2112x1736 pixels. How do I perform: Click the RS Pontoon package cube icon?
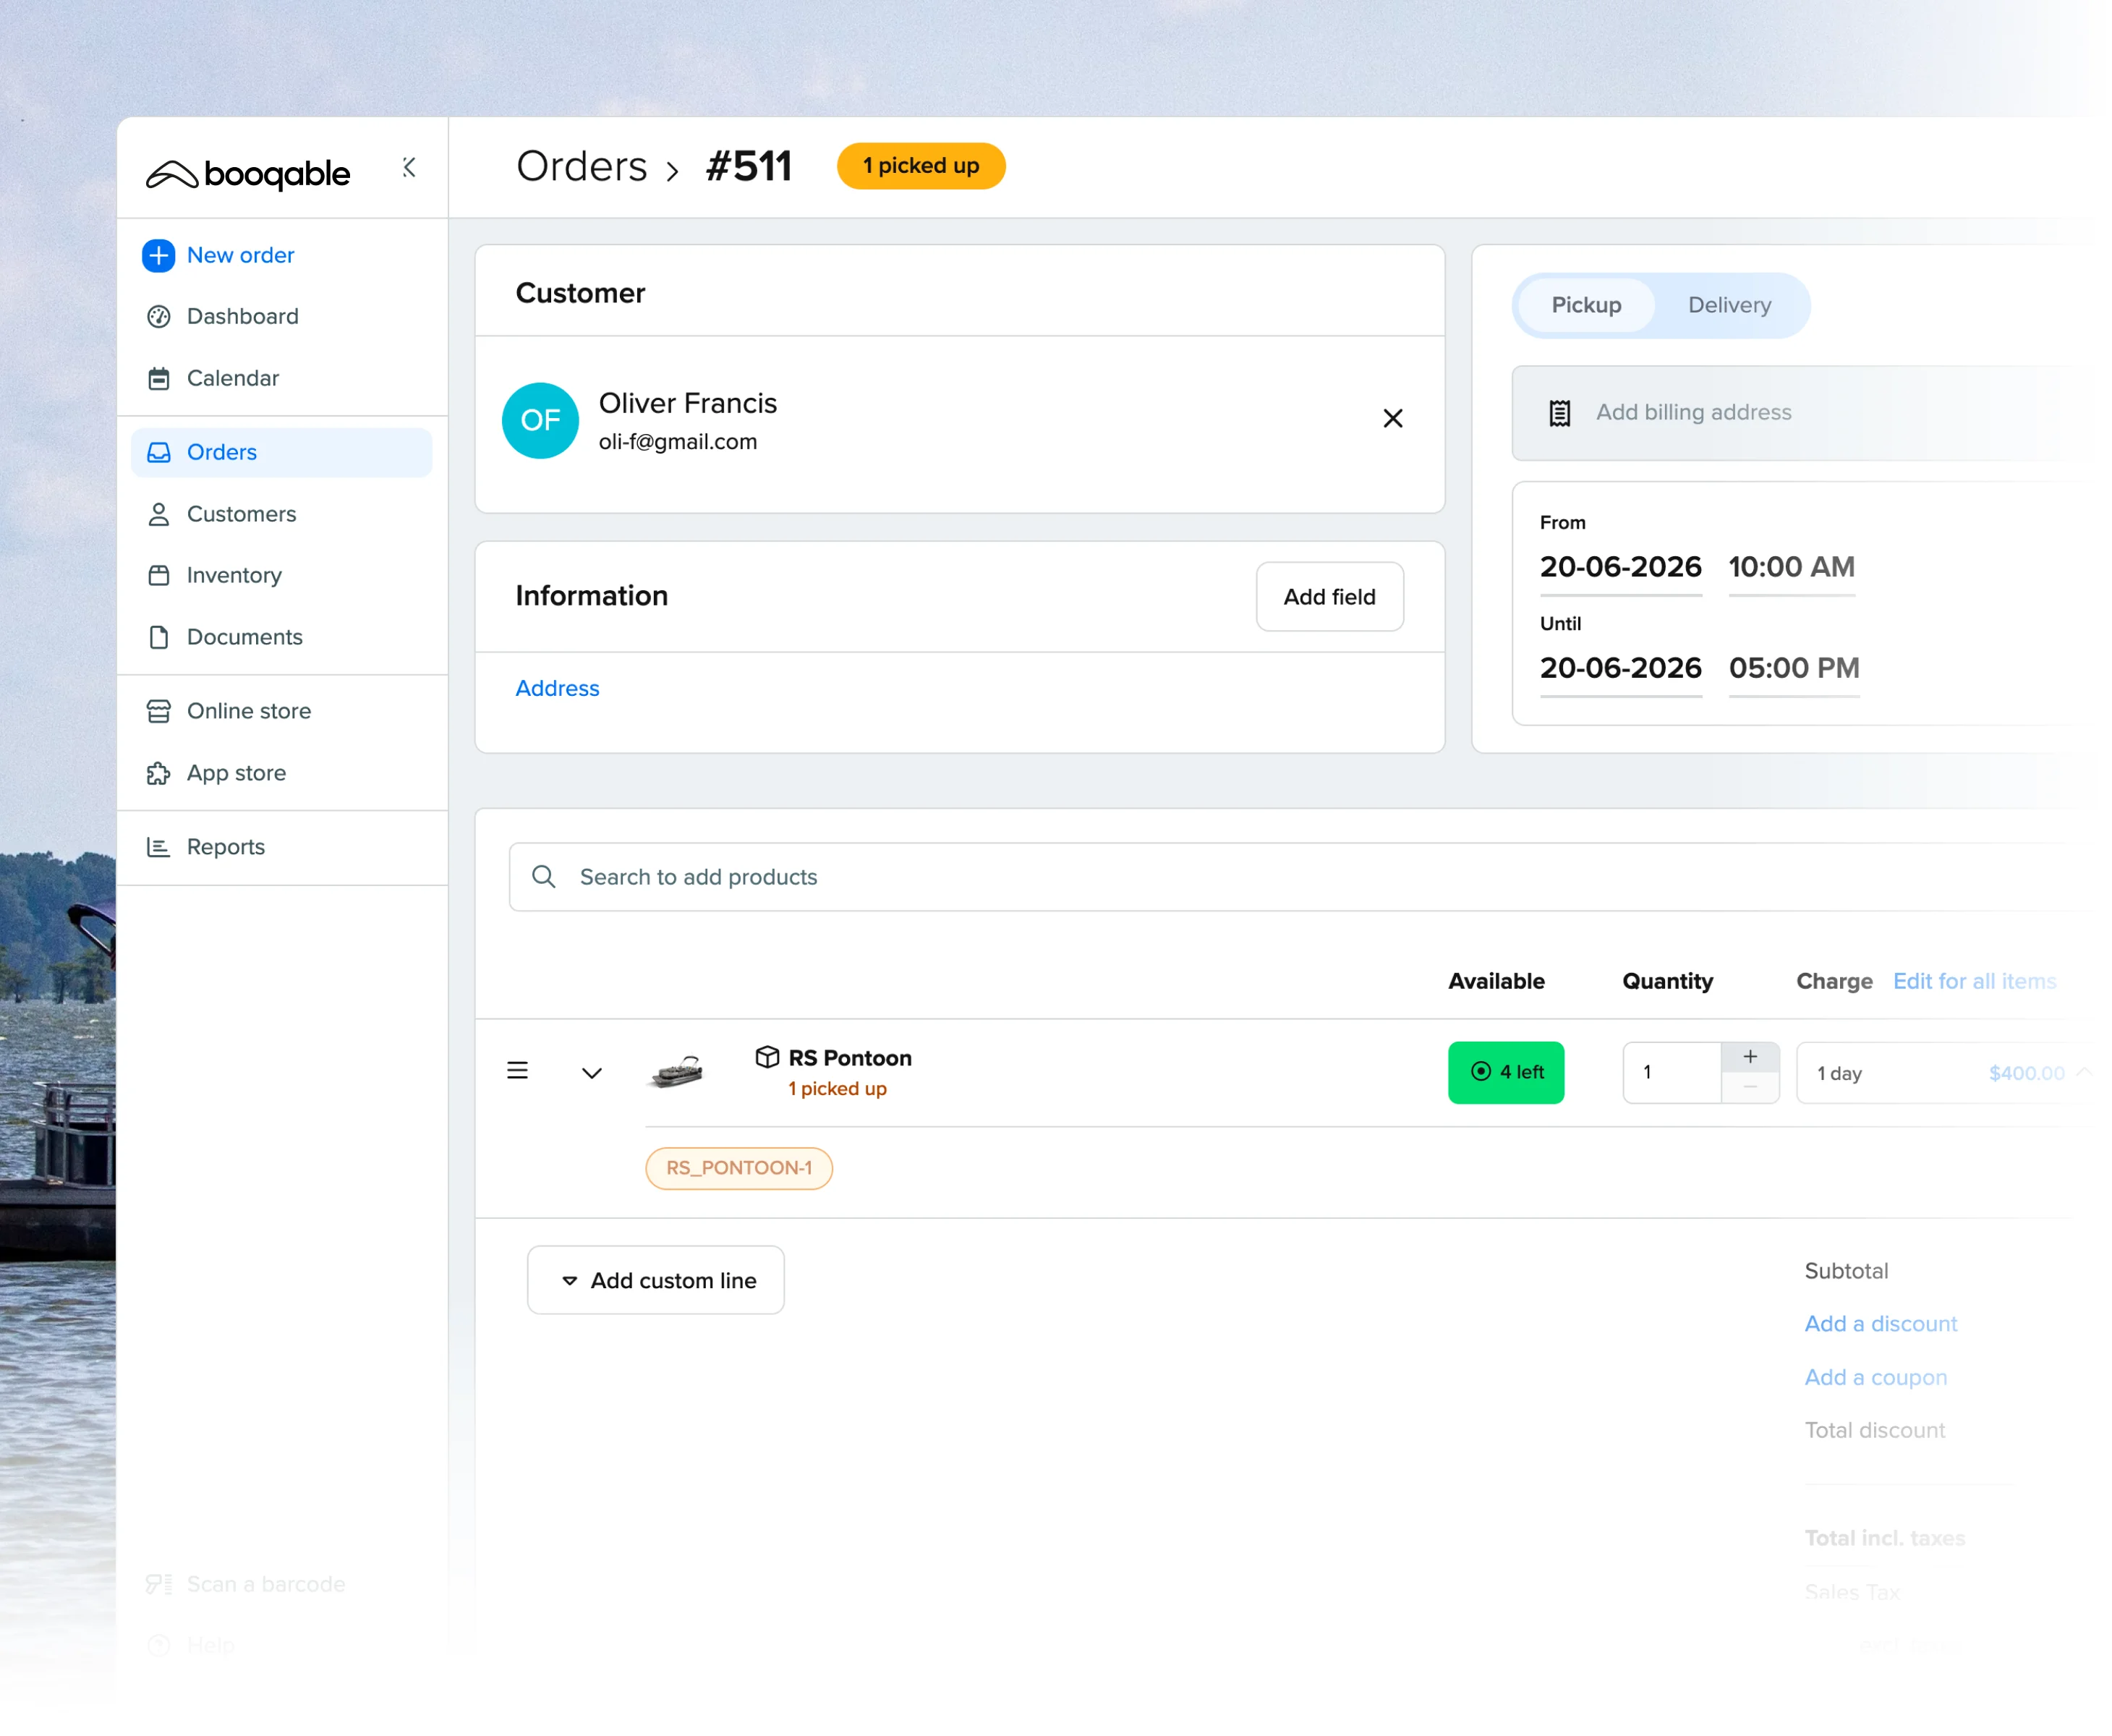point(767,1057)
